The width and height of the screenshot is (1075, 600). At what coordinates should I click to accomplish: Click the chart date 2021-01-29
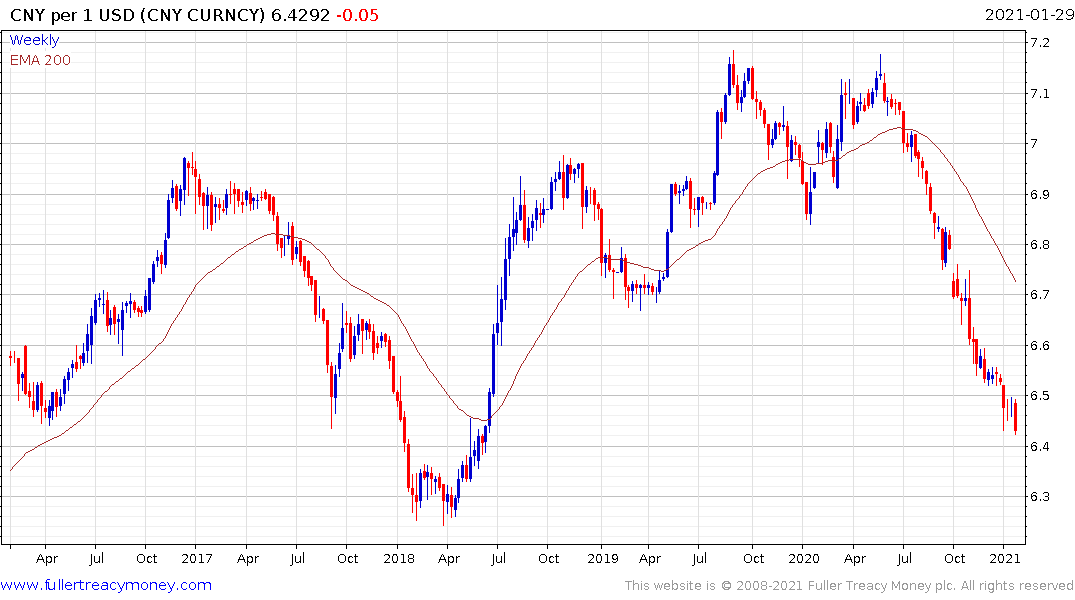click(1029, 14)
